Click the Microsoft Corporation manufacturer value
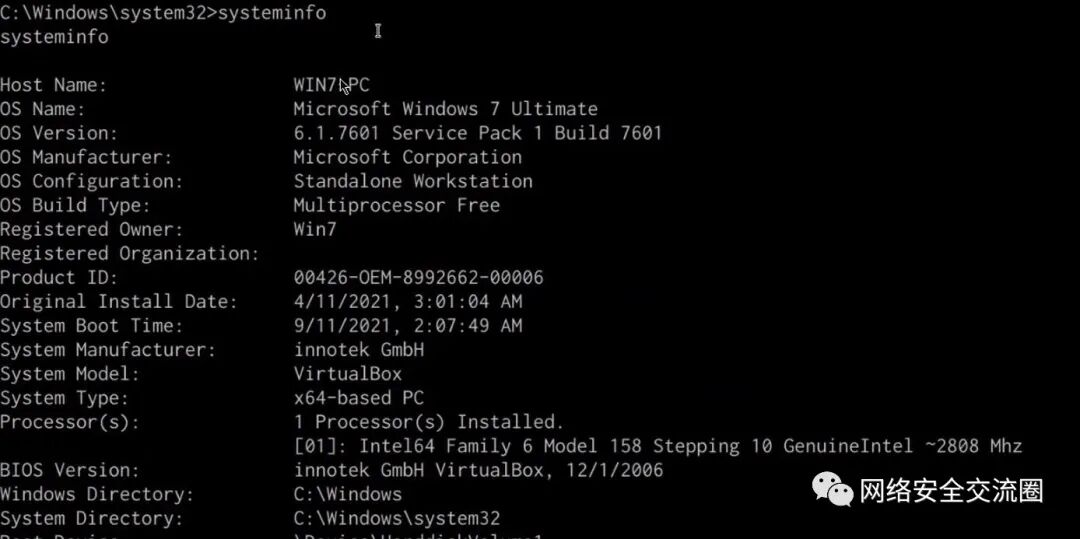The width and height of the screenshot is (1080, 539). (x=407, y=157)
